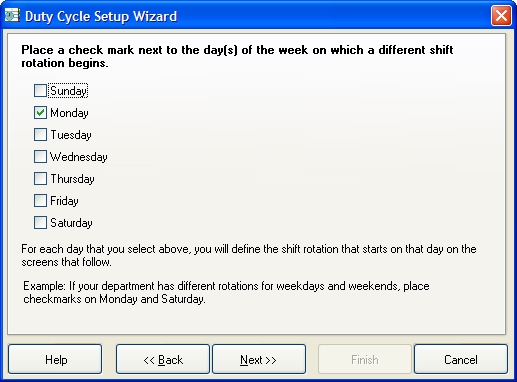Click the Wednesday label text

[x=79, y=157]
